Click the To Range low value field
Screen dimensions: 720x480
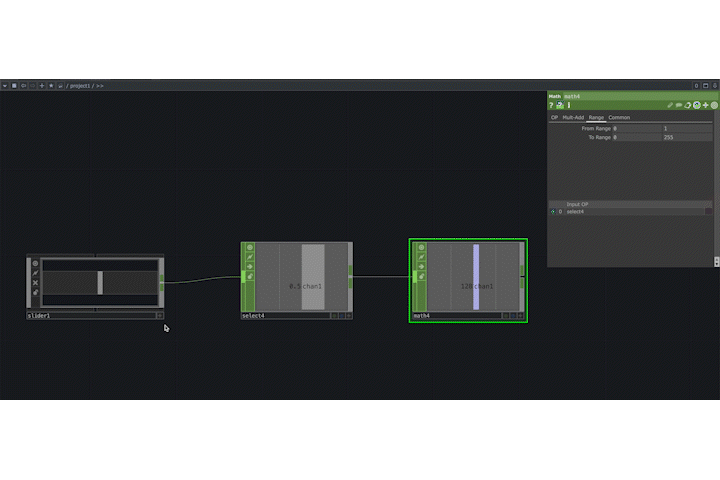tap(637, 137)
